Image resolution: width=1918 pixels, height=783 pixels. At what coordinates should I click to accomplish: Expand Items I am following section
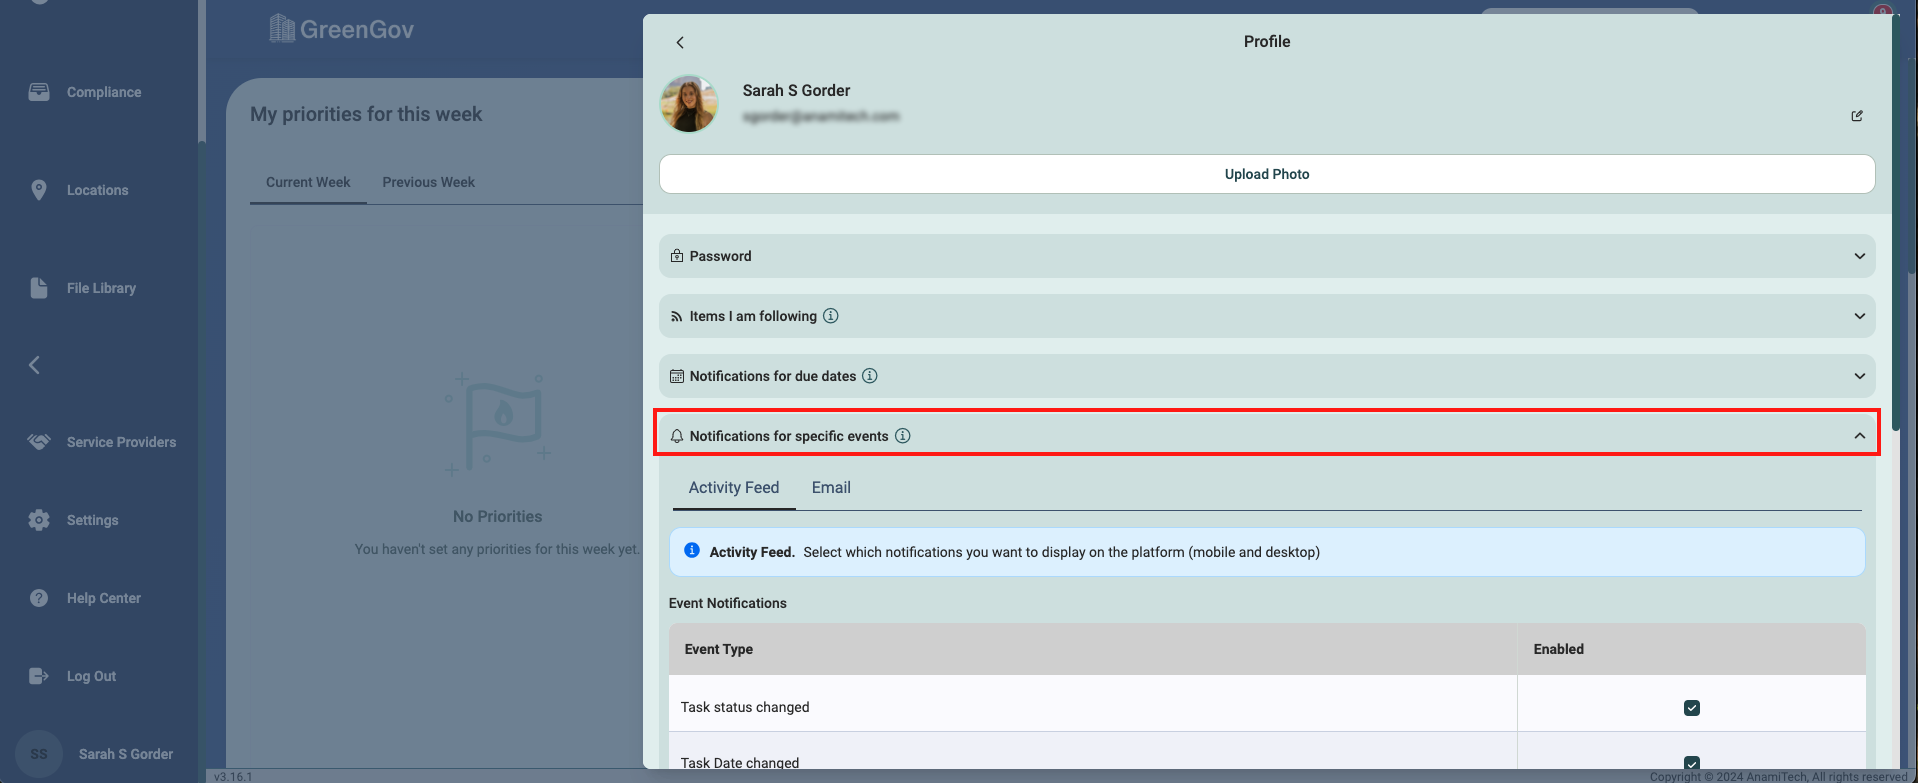tap(1266, 316)
